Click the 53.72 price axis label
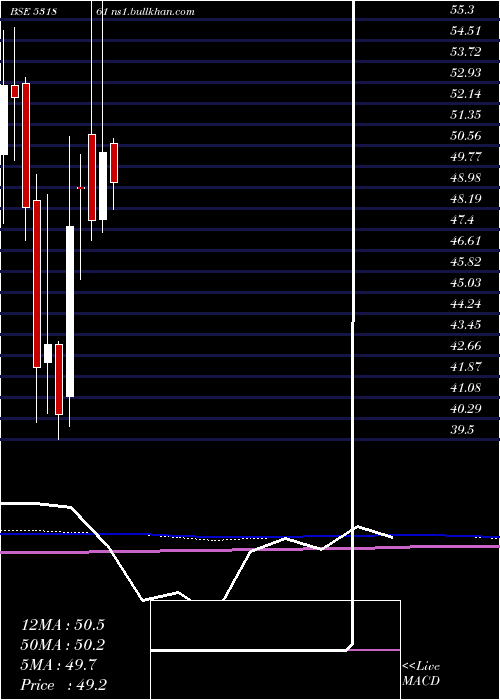Image resolution: width=500 pixels, height=700 pixels. pyautogui.click(x=465, y=52)
